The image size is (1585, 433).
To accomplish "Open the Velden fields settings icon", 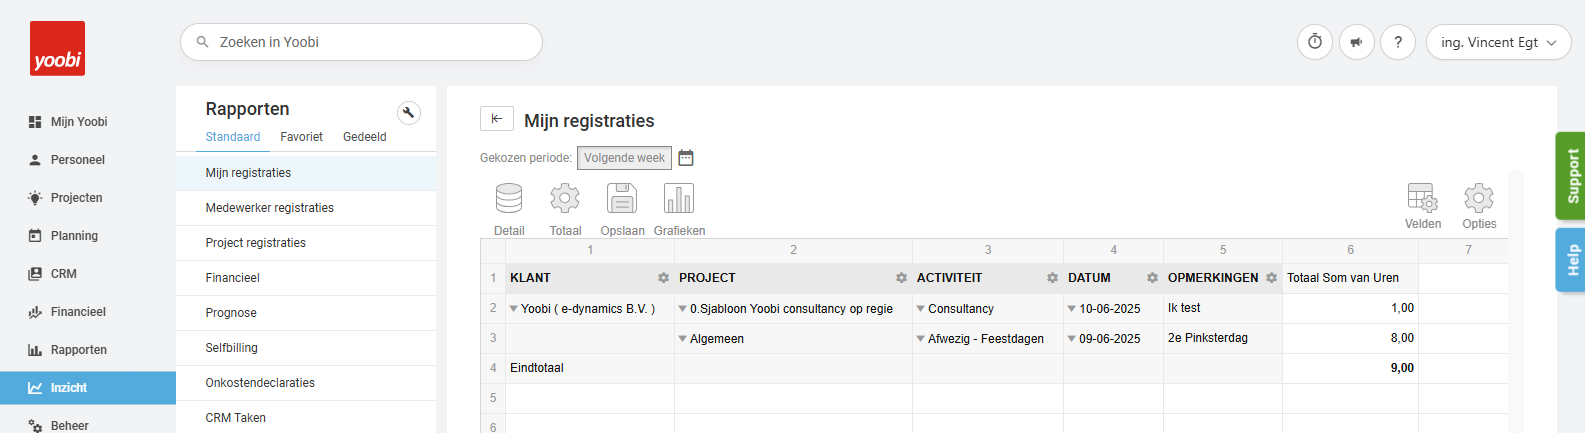I will click(1422, 197).
